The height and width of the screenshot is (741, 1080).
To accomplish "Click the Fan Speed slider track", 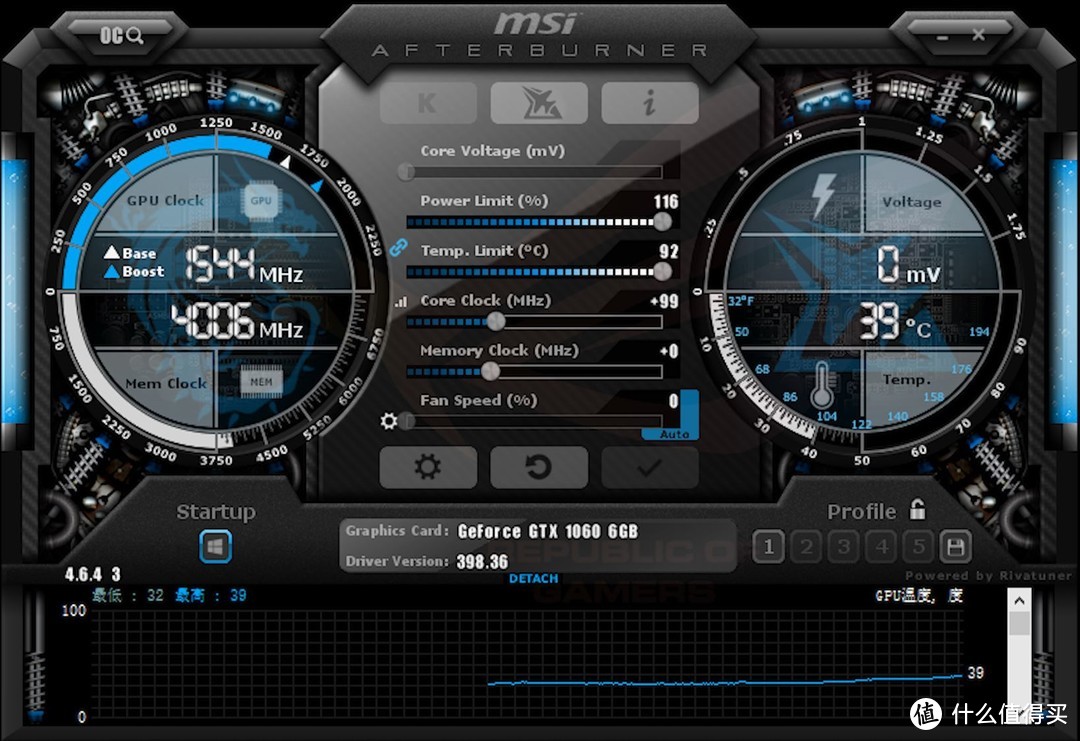I will pyautogui.click(x=534, y=421).
